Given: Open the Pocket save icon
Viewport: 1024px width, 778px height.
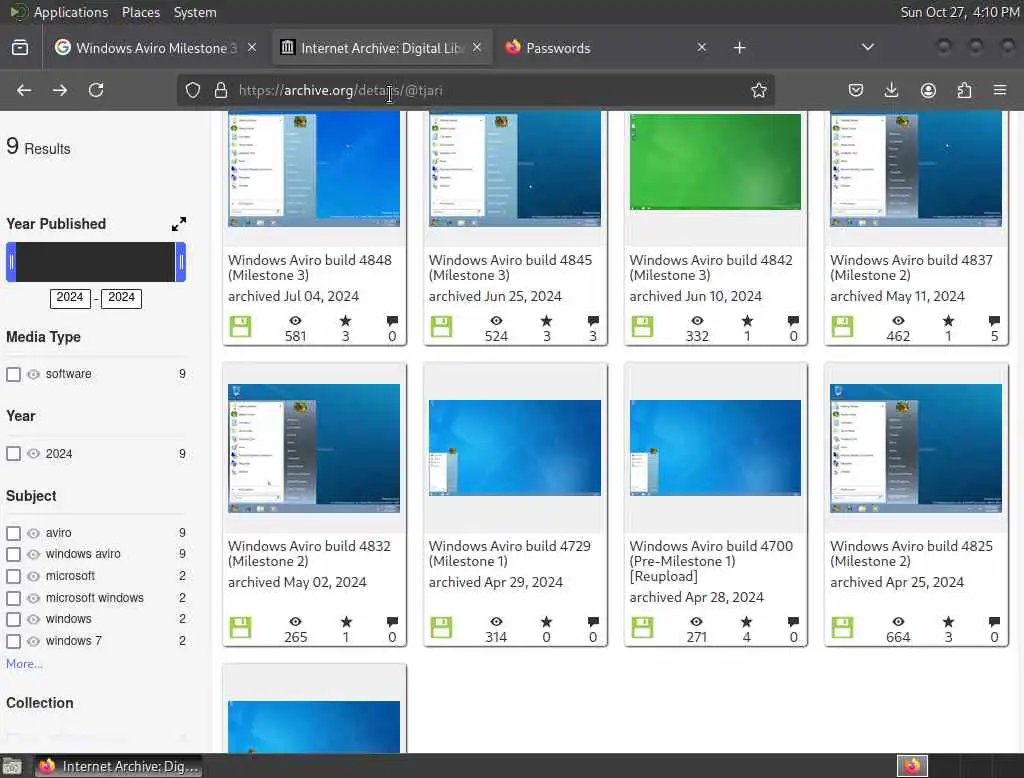Looking at the screenshot, I should coord(856,90).
